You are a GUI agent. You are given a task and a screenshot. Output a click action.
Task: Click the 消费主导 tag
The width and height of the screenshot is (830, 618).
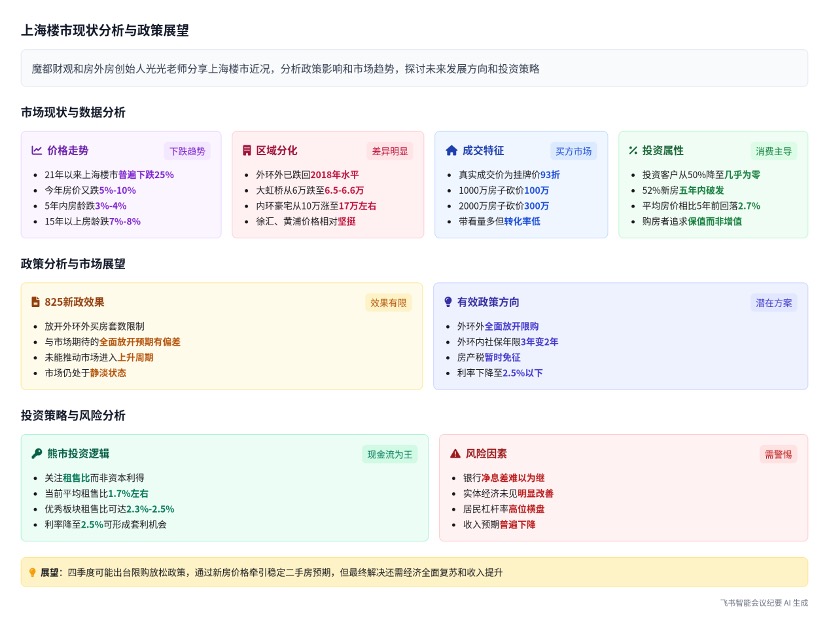point(773,151)
